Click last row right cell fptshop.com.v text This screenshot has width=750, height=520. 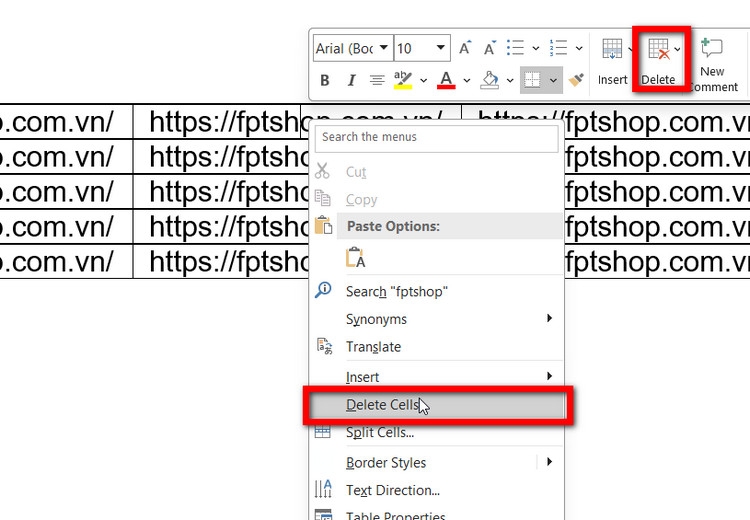657,261
